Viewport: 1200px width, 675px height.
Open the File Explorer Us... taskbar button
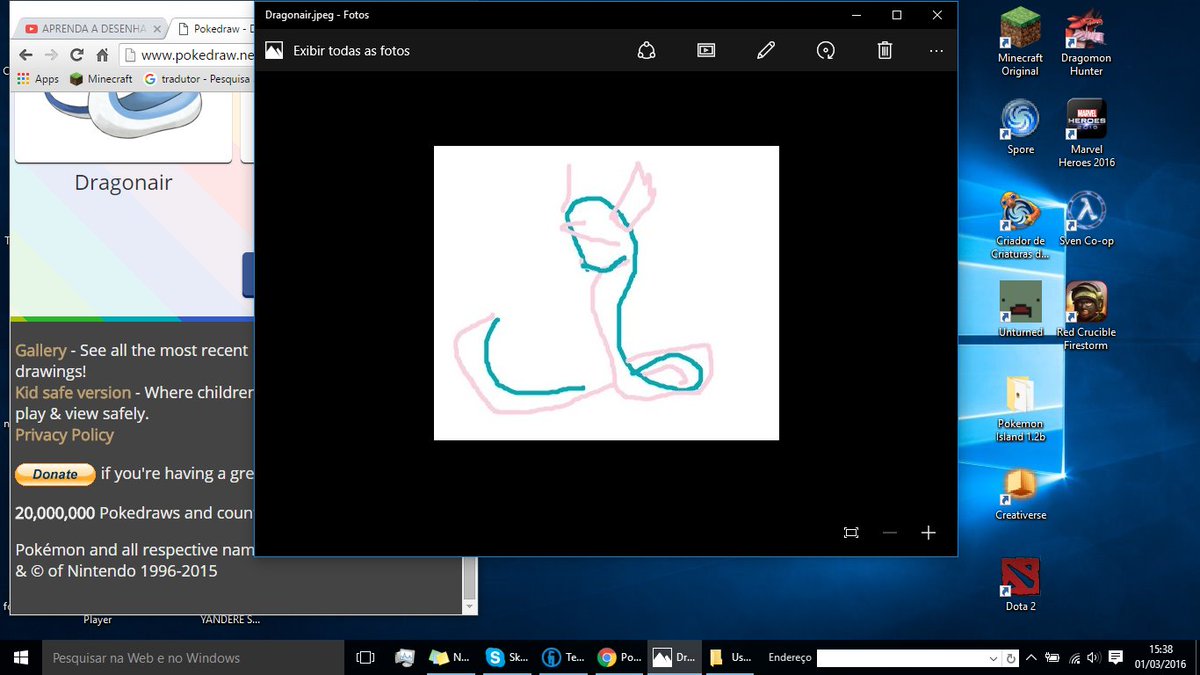(x=732, y=657)
